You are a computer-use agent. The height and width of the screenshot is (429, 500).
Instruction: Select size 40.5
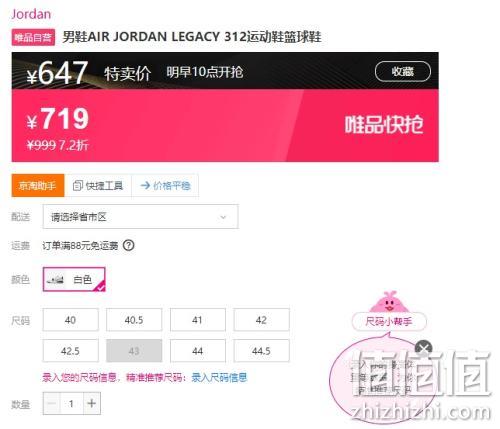tap(134, 320)
